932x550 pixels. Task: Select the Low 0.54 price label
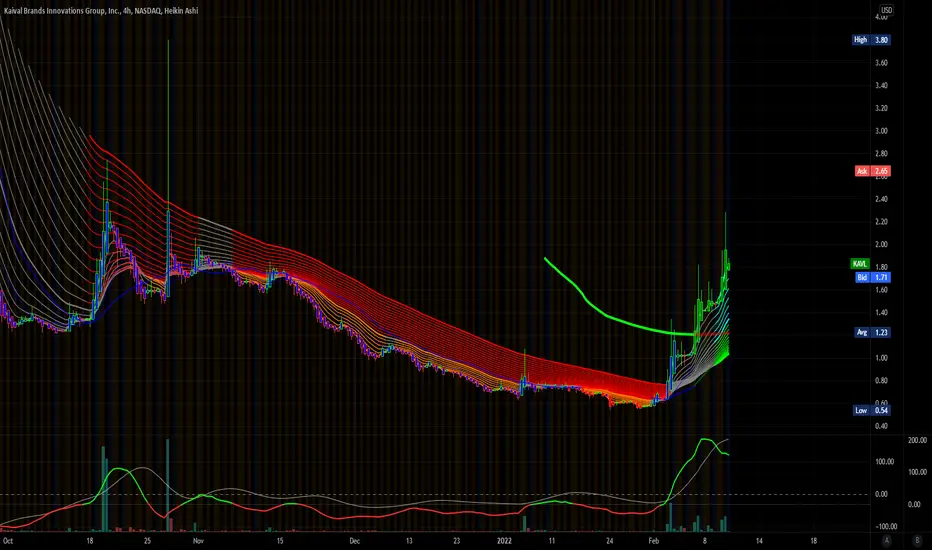pyautogui.click(x=871, y=410)
